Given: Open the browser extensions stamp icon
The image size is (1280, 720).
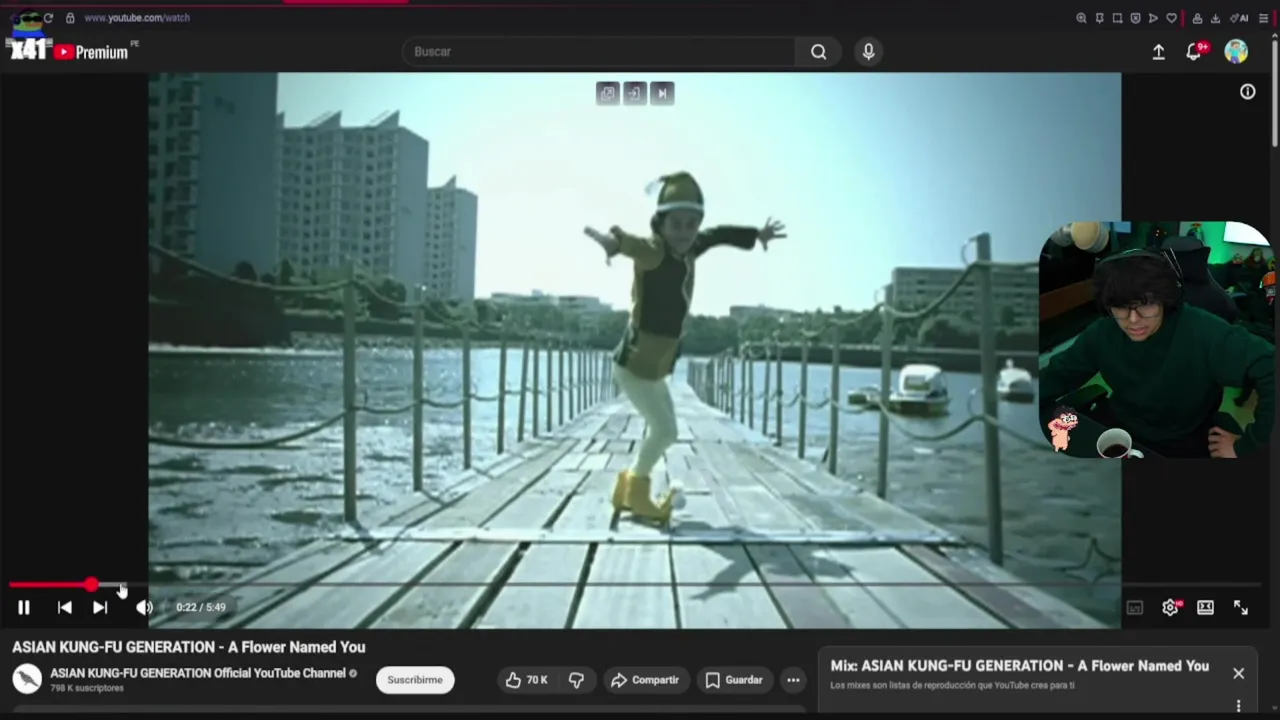Looking at the screenshot, I should [1197, 18].
